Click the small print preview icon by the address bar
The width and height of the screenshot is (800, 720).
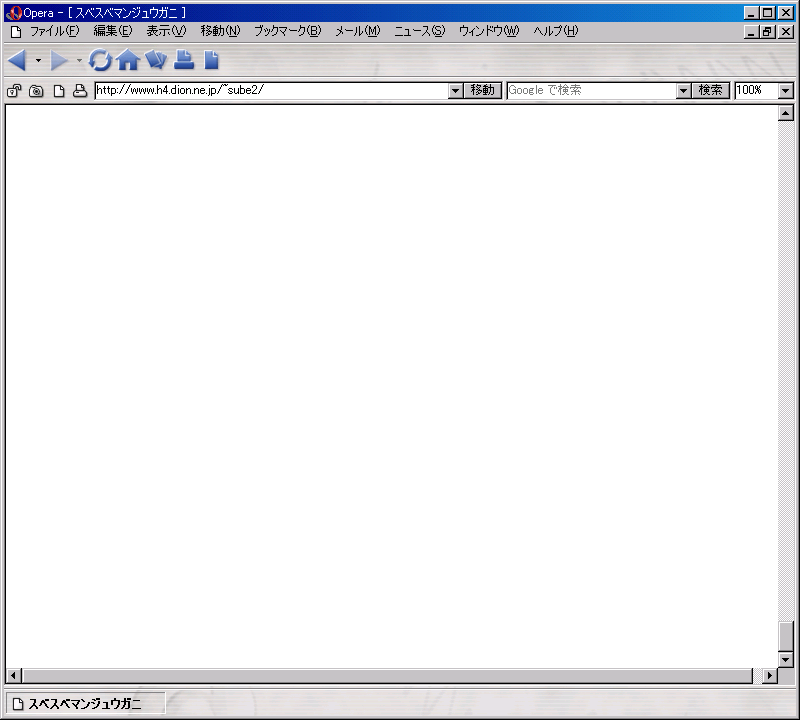pos(80,91)
